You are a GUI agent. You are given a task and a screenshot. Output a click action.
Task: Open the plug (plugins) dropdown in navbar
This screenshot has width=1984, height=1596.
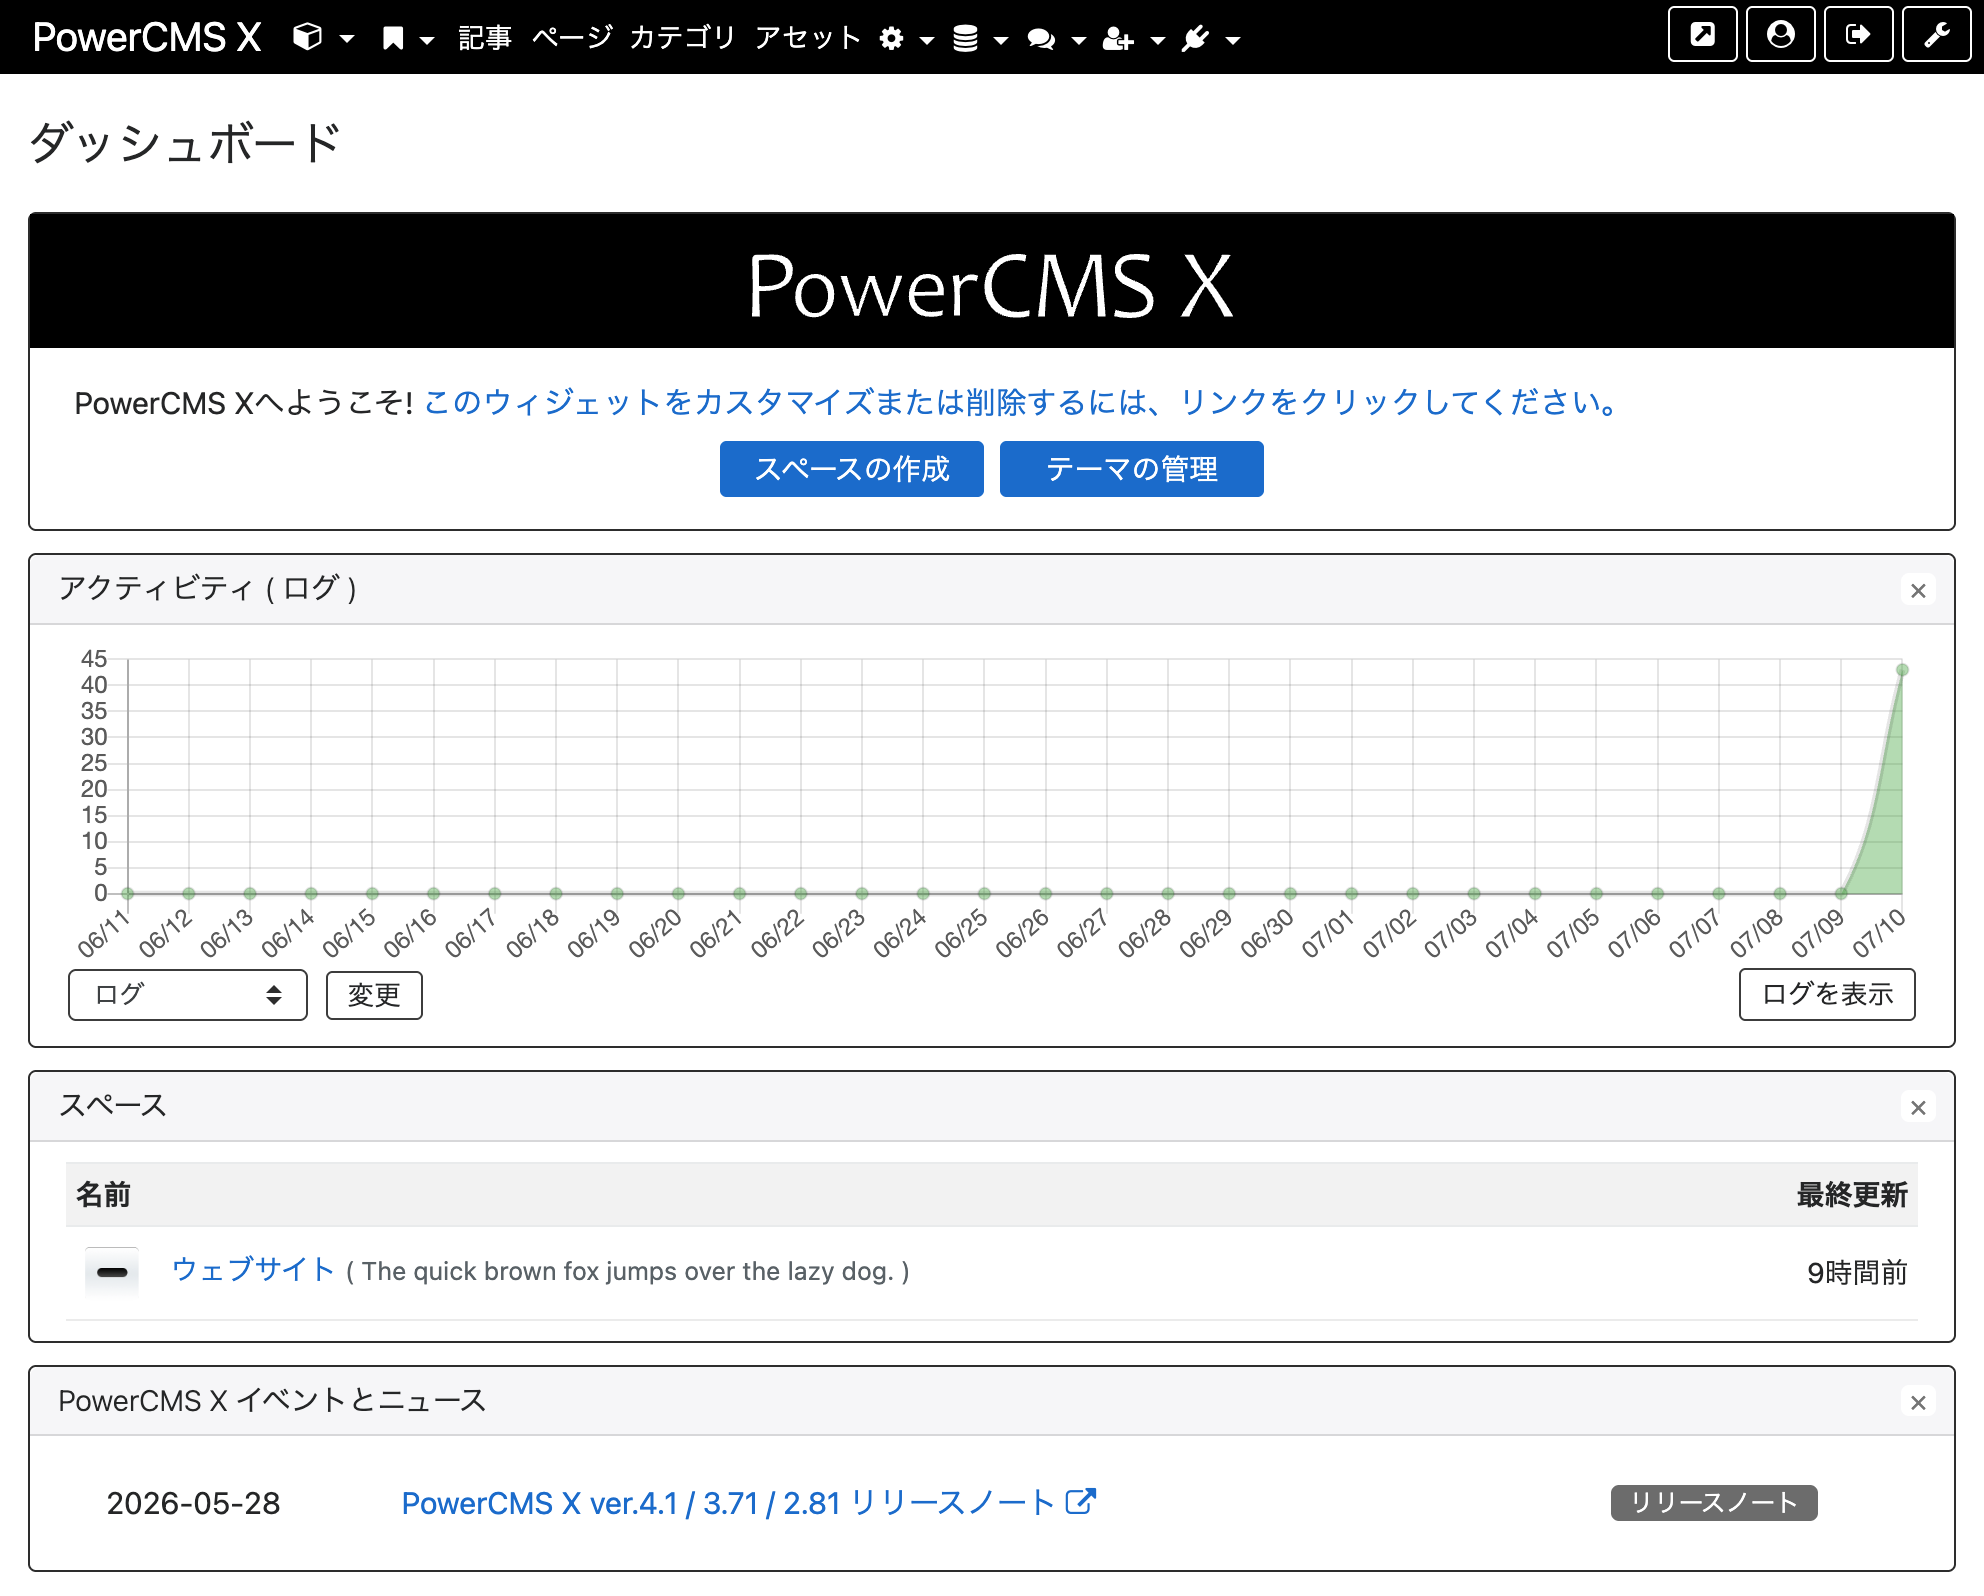[1210, 38]
